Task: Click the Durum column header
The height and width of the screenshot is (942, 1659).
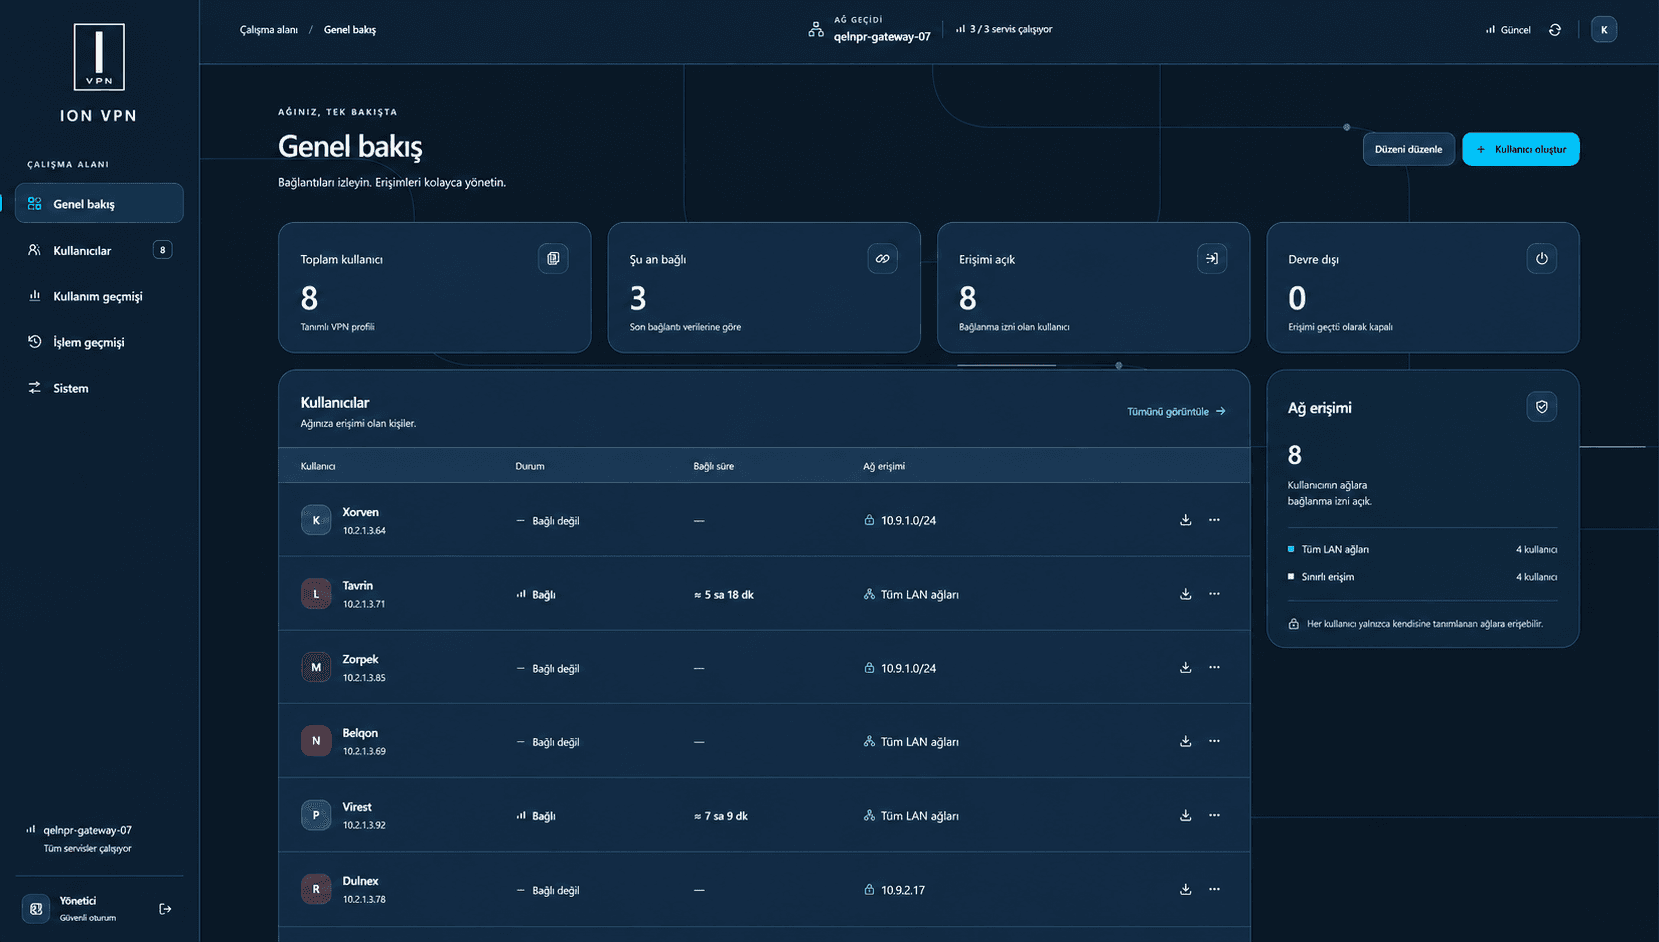Action: (x=530, y=466)
